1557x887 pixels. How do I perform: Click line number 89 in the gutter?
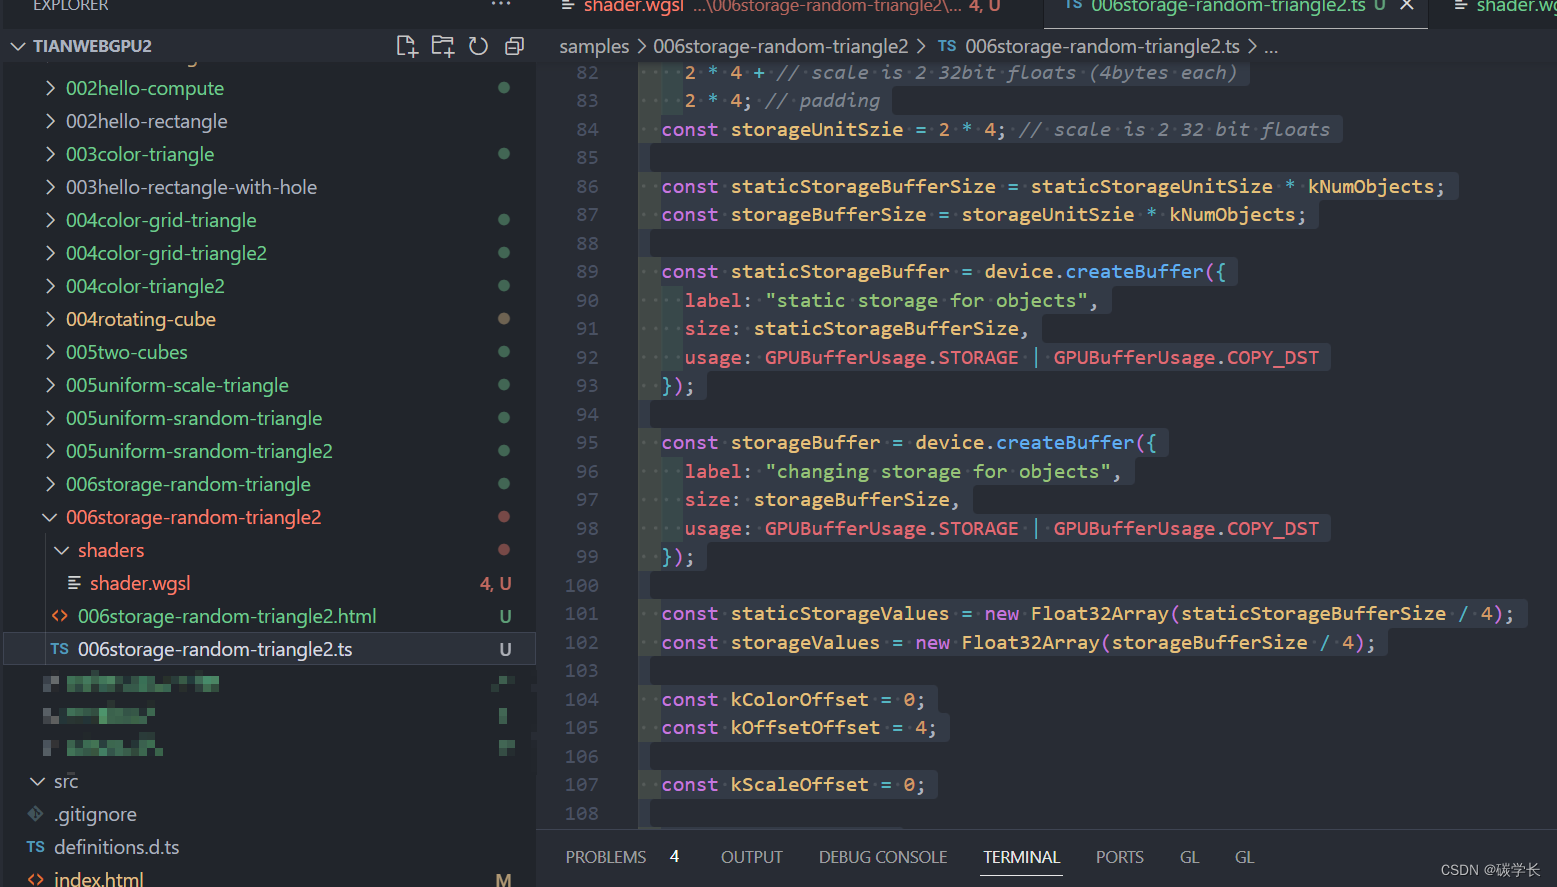(587, 271)
